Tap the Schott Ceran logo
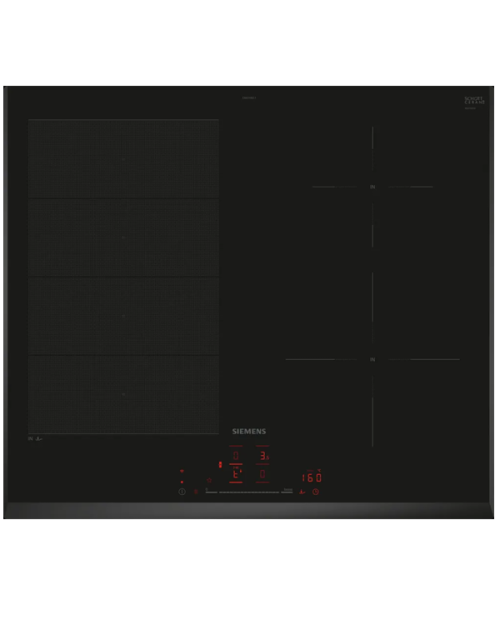Viewport: 500px width, 620px height. pyautogui.click(x=474, y=101)
